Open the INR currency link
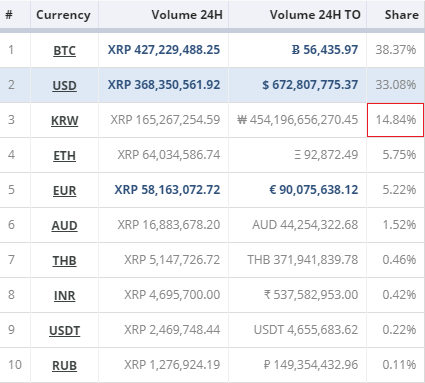 pyautogui.click(x=64, y=296)
